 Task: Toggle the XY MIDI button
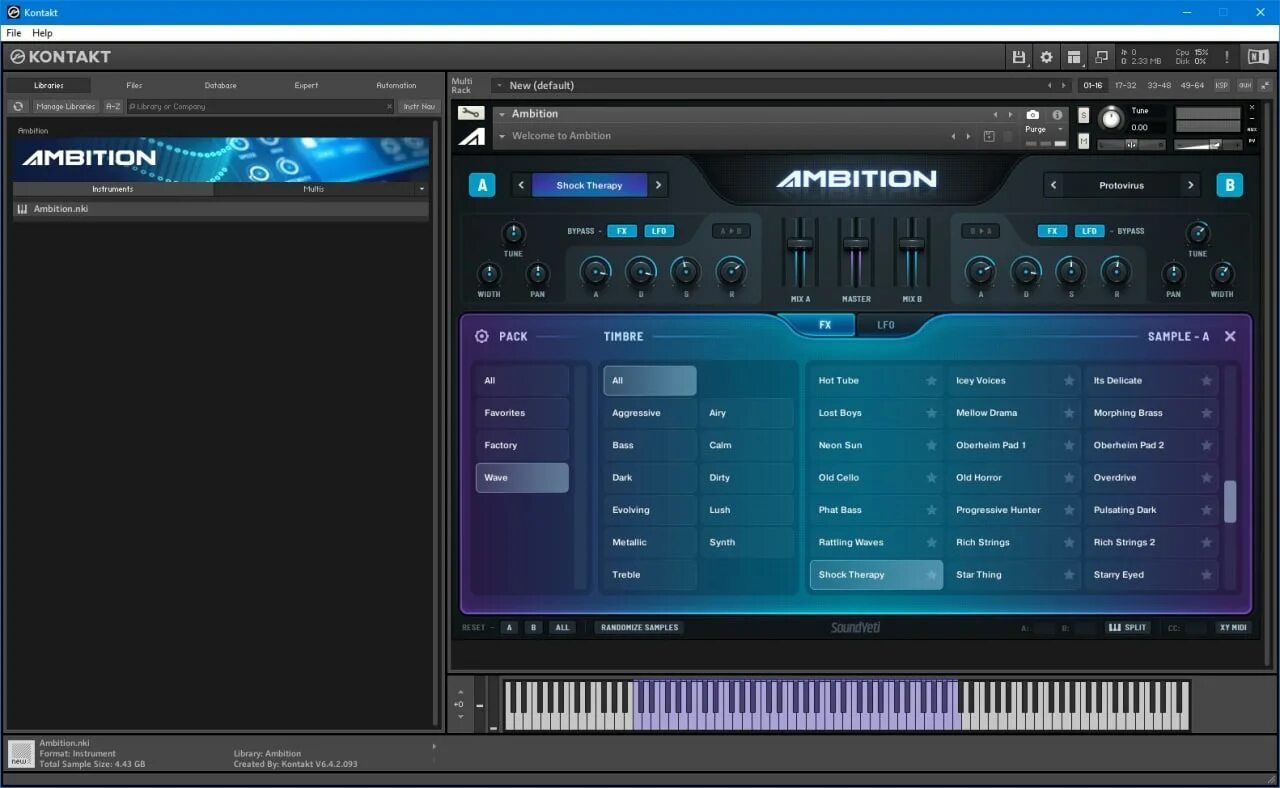[1233, 628]
